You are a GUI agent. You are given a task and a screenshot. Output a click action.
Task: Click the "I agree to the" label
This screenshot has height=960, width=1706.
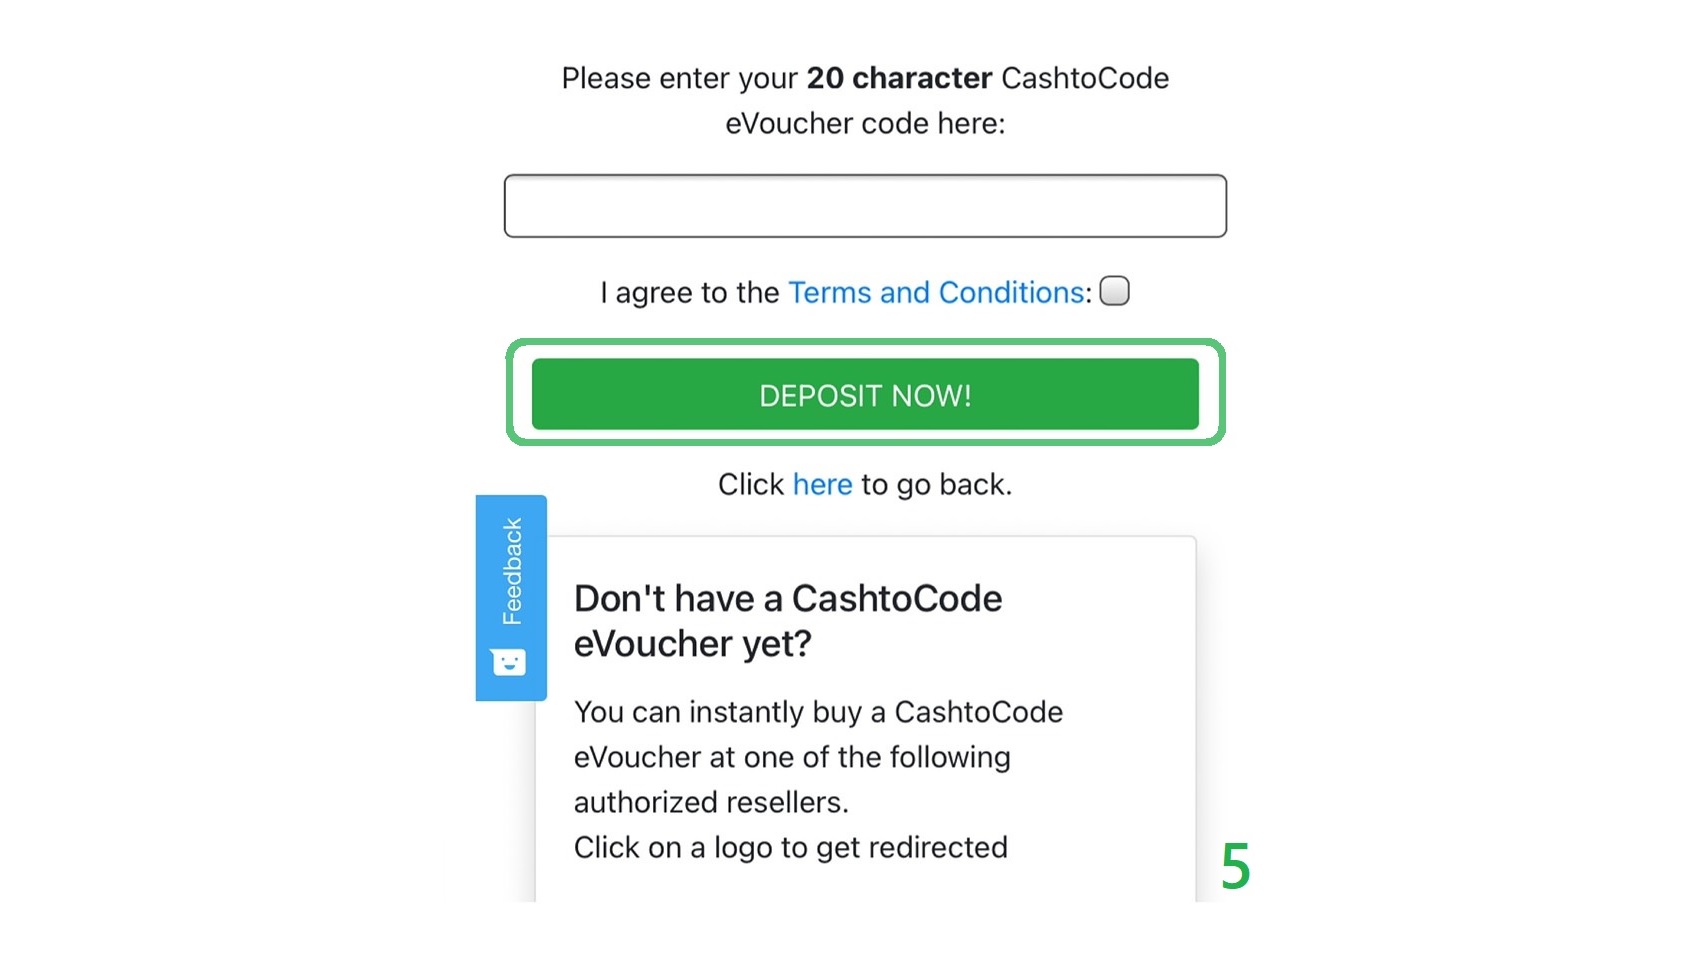pos(689,293)
